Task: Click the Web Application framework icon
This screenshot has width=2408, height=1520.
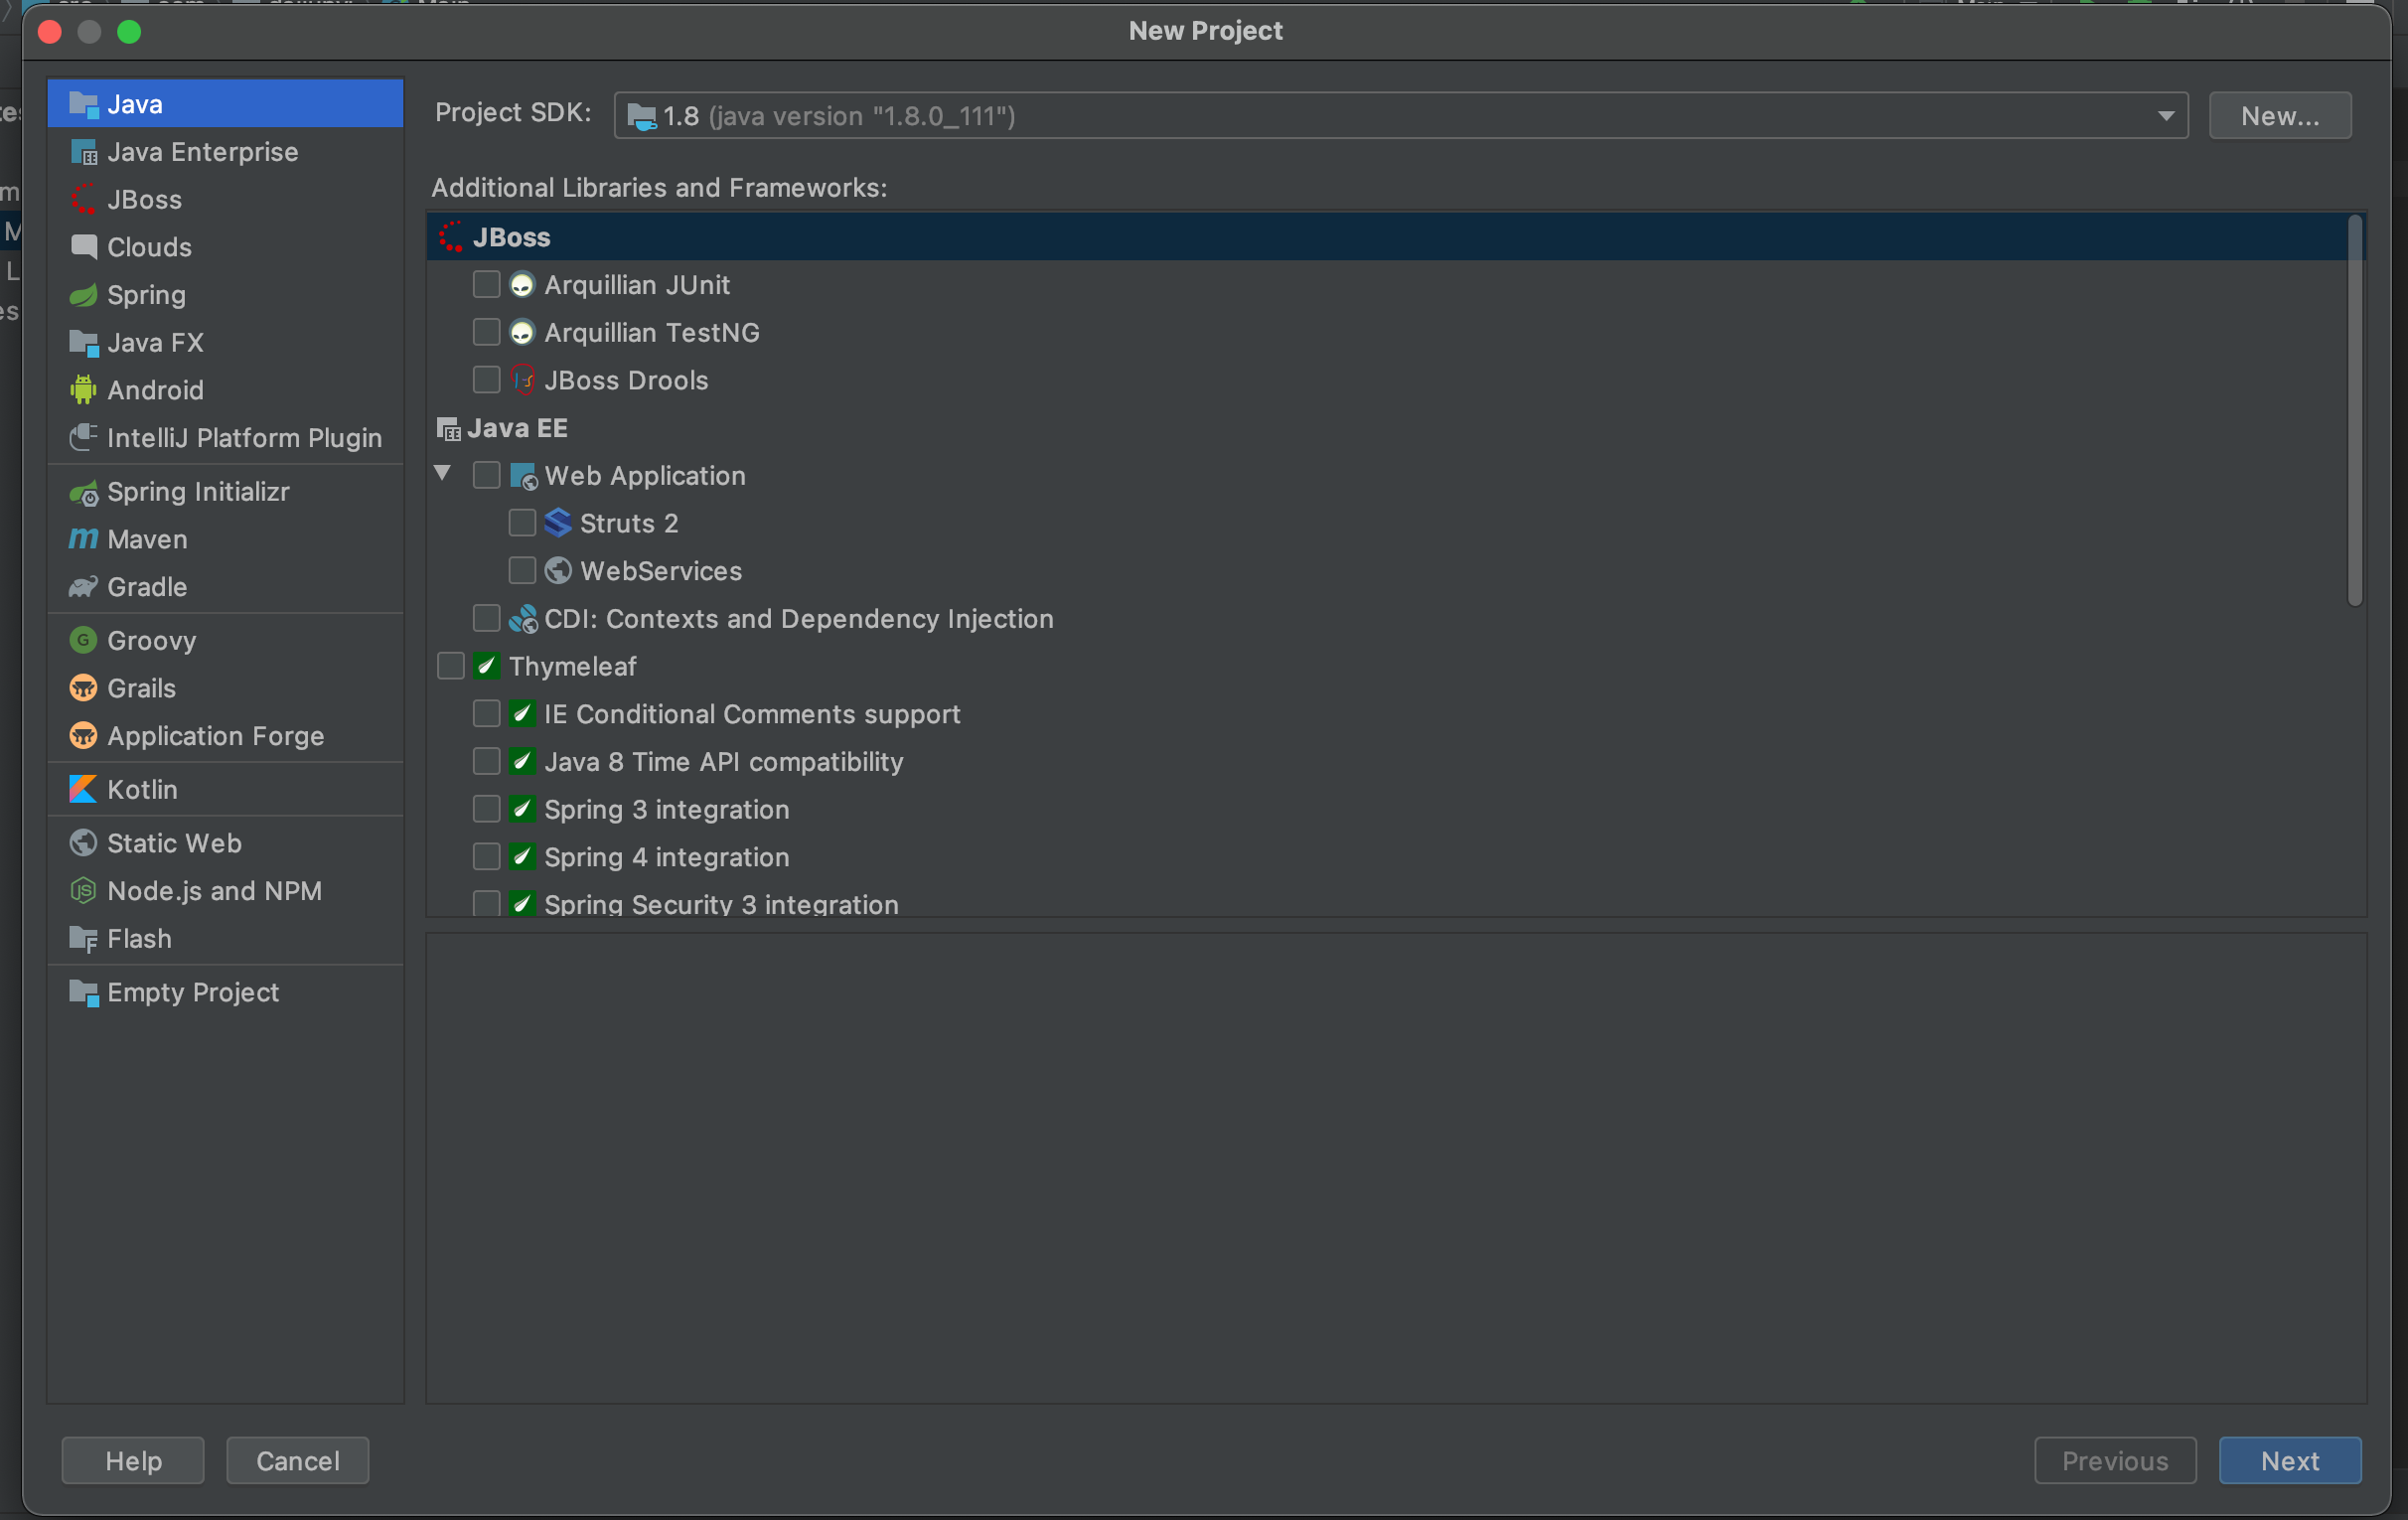Action: [x=523, y=476]
